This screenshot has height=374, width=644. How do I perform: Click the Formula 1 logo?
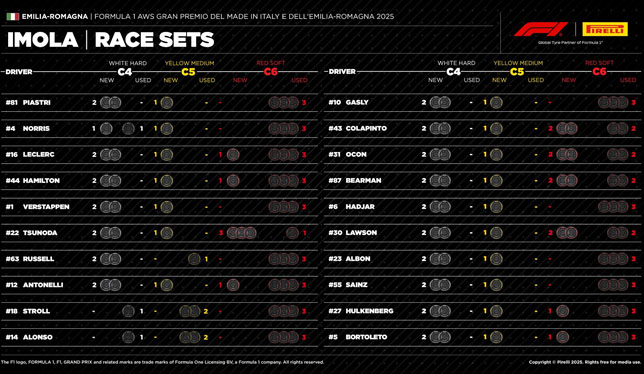pos(541,29)
